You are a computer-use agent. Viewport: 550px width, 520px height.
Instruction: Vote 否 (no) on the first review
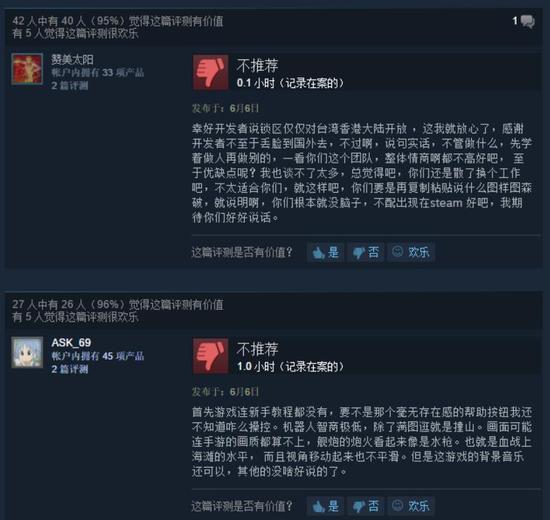pos(366,252)
